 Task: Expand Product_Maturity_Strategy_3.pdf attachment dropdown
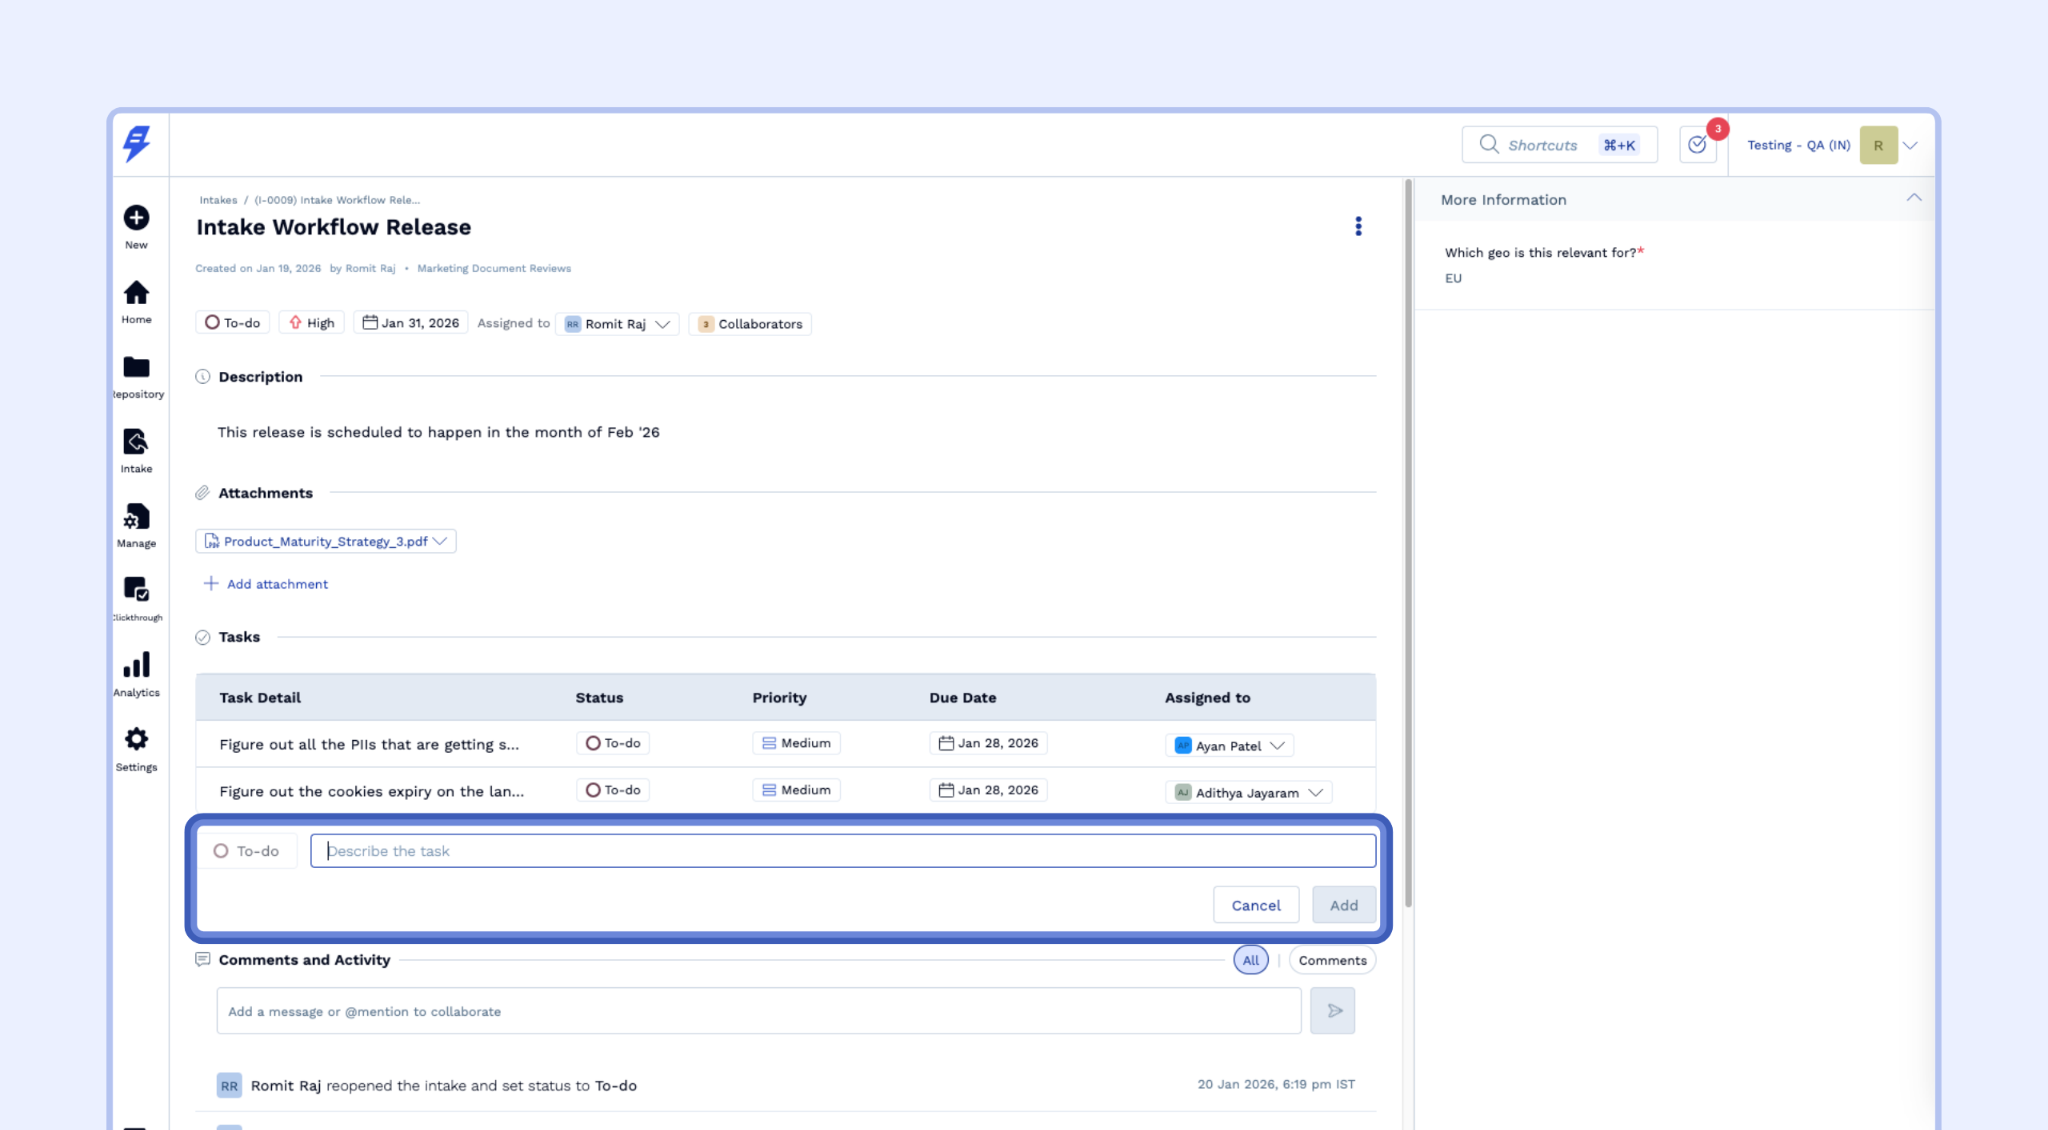tap(440, 541)
